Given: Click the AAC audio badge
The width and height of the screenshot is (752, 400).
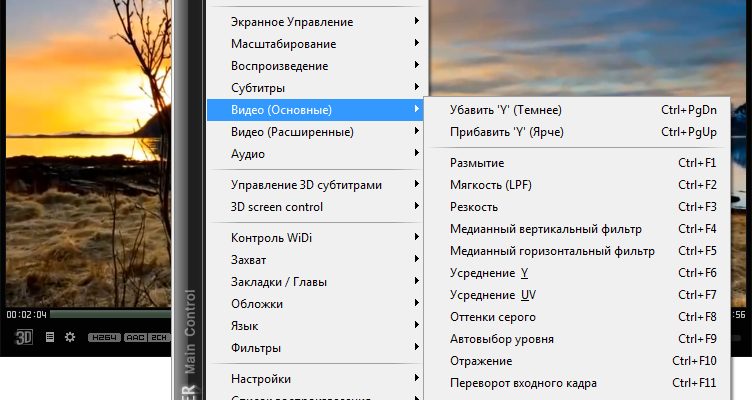Looking at the screenshot, I should pyautogui.click(x=135, y=337).
